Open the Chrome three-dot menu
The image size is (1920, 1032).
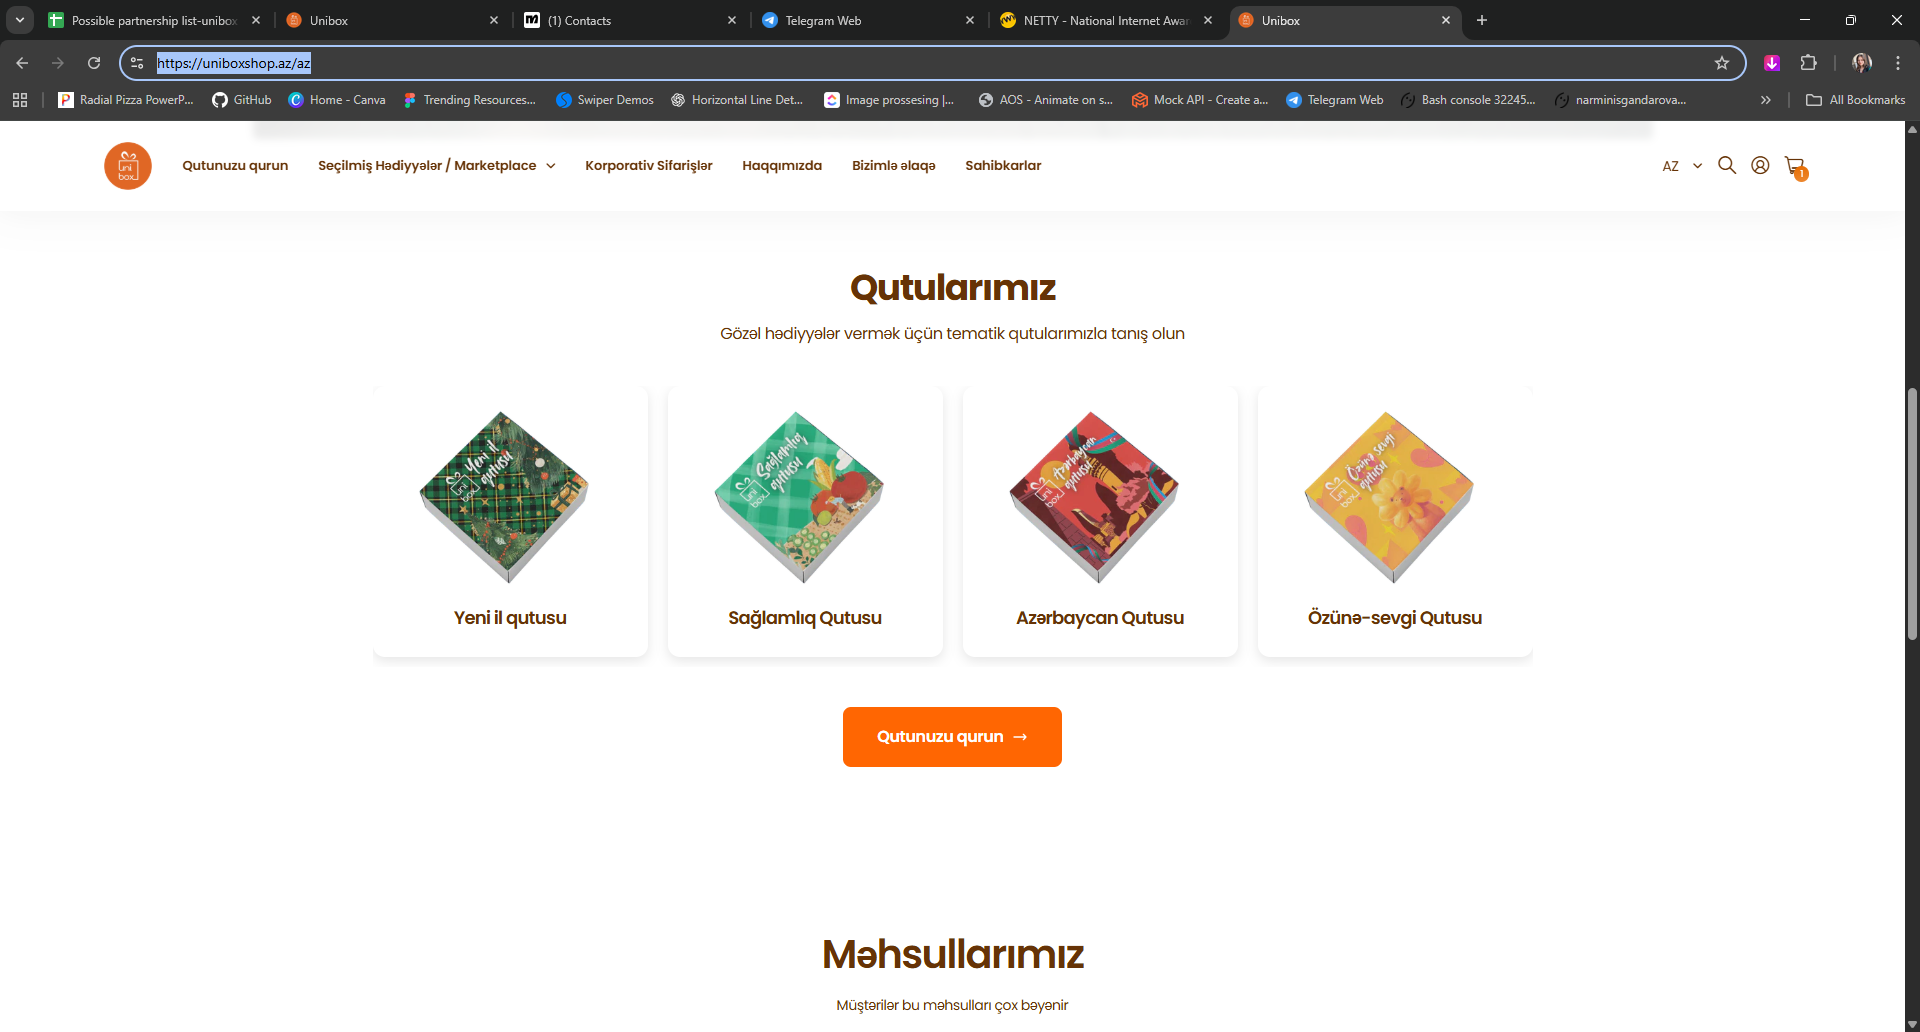coord(1898,63)
